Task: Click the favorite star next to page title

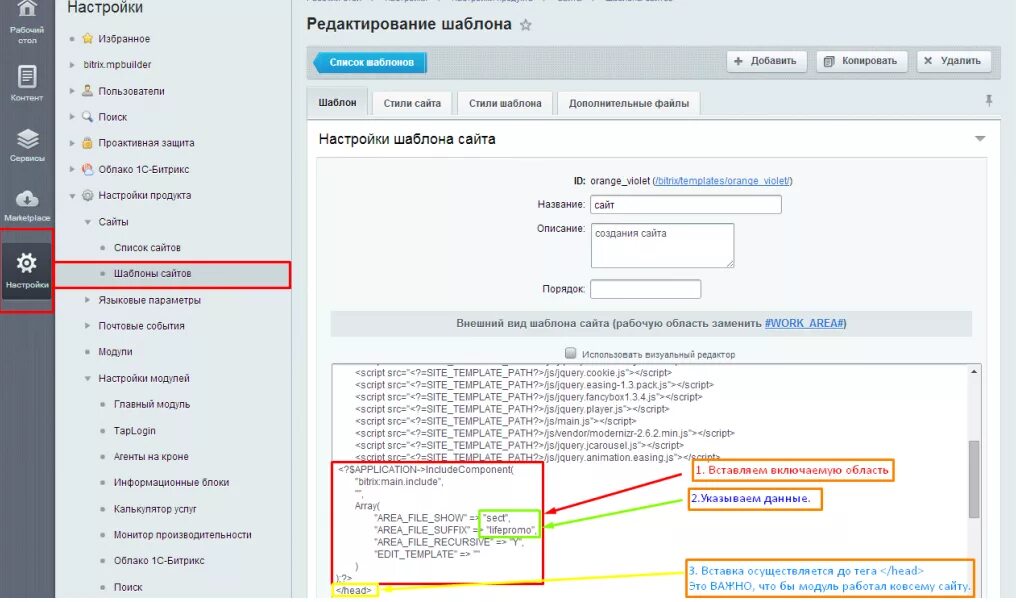Action: [x=525, y=25]
